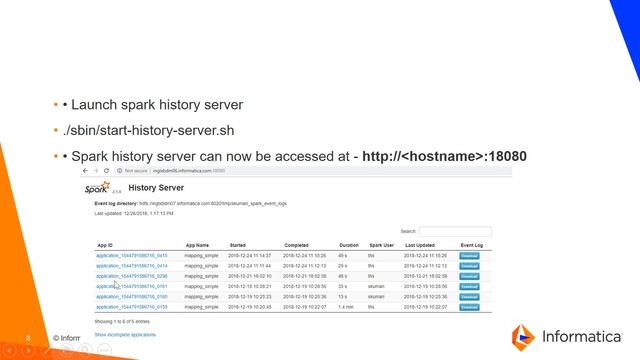Click the './sbin/start-history-server.sh' command text

click(x=149, y=131)
